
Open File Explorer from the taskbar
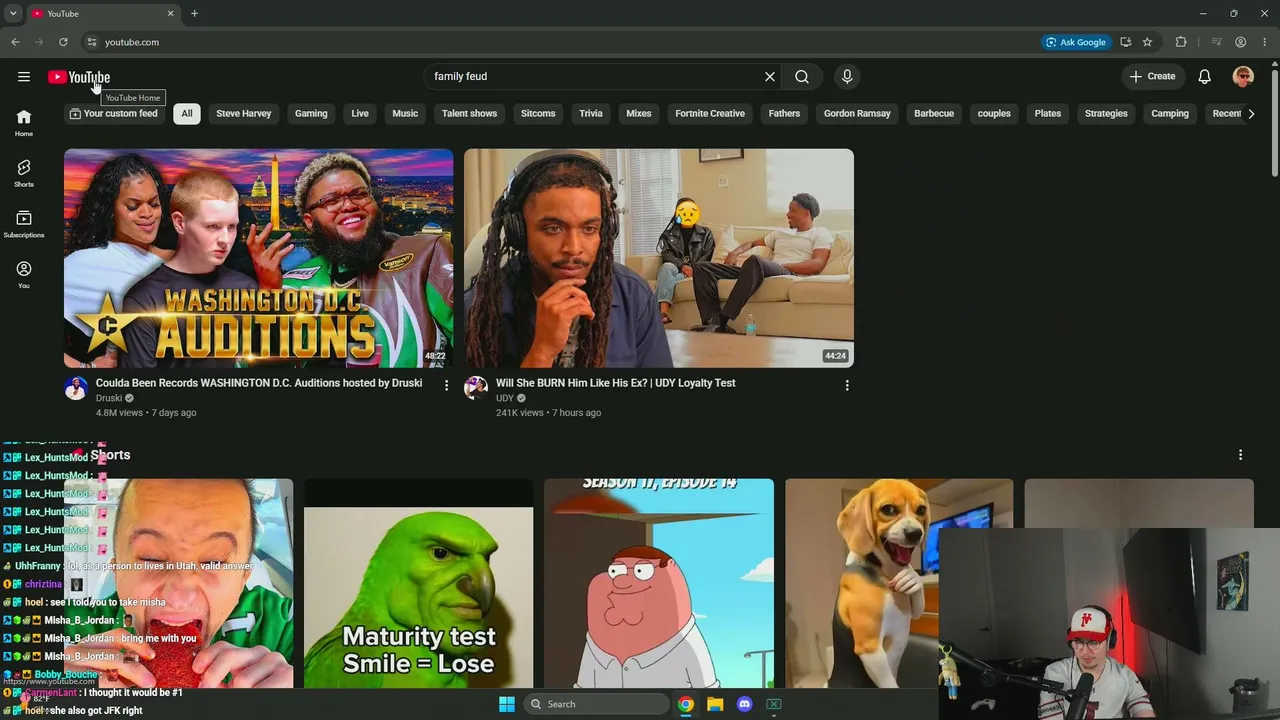pyautogui.click(x=715, y=704)
